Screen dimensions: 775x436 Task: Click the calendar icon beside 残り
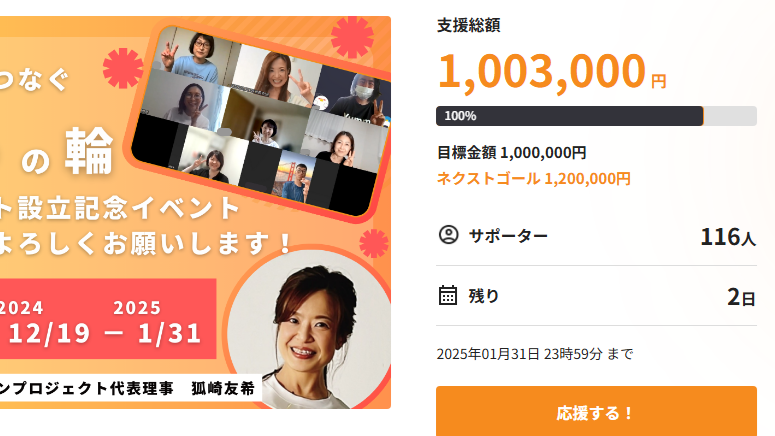point(448,295)
